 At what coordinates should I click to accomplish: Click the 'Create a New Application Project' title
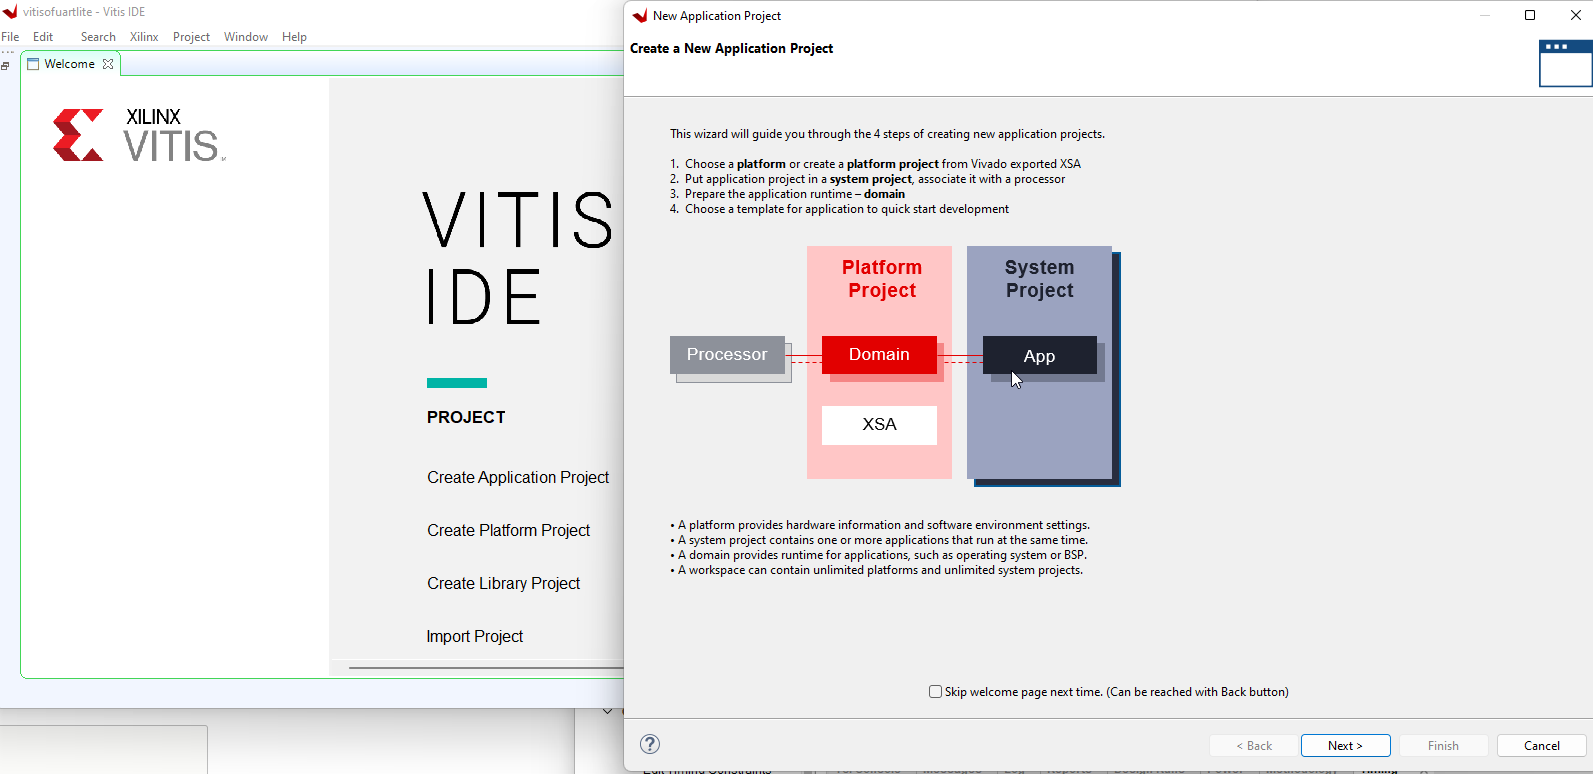(x=731, y=49)
